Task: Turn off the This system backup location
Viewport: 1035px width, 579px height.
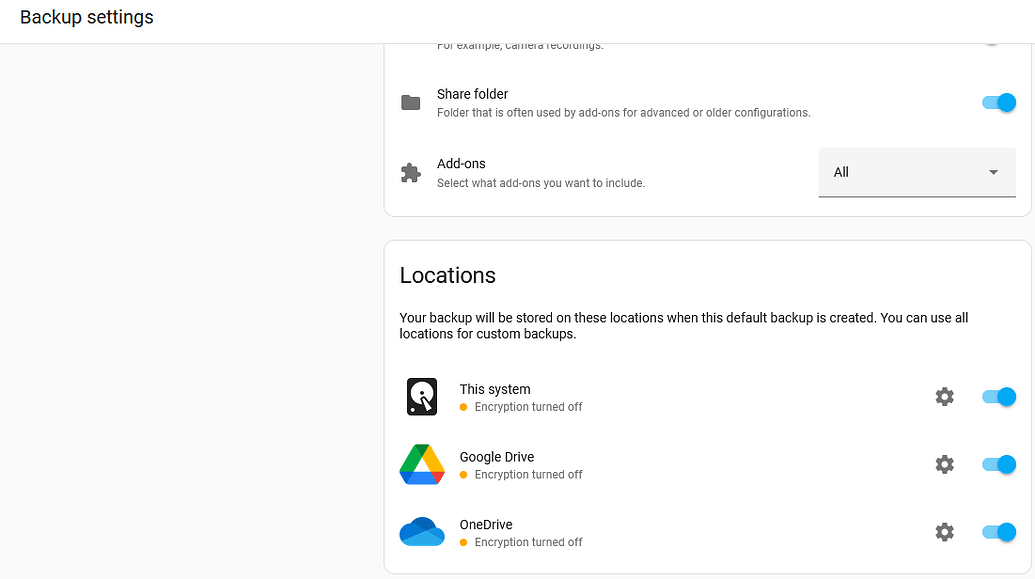Action: pos(998,396)
